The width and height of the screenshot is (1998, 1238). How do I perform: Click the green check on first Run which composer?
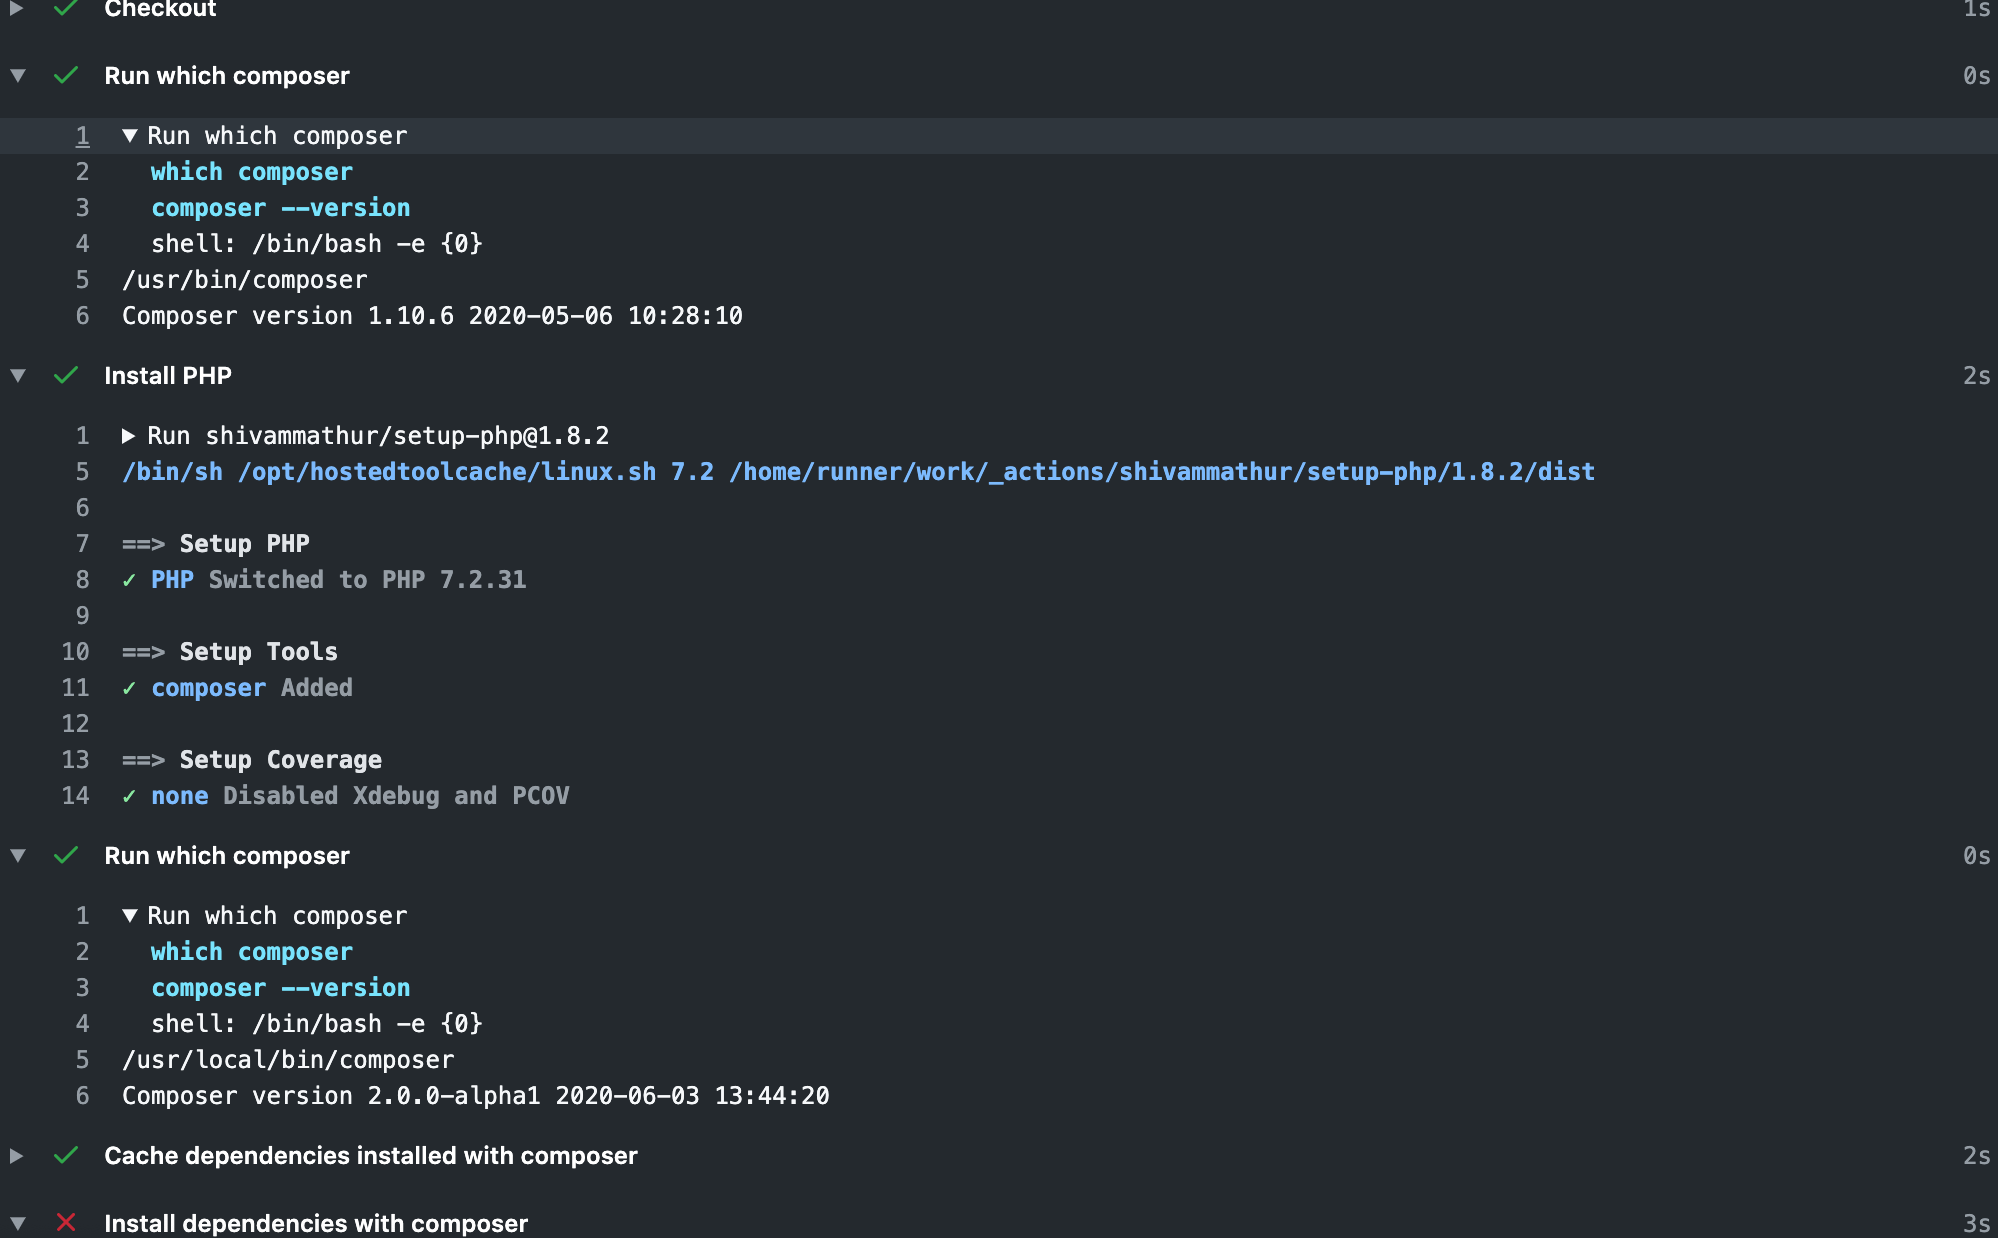(x=65, y=75)
